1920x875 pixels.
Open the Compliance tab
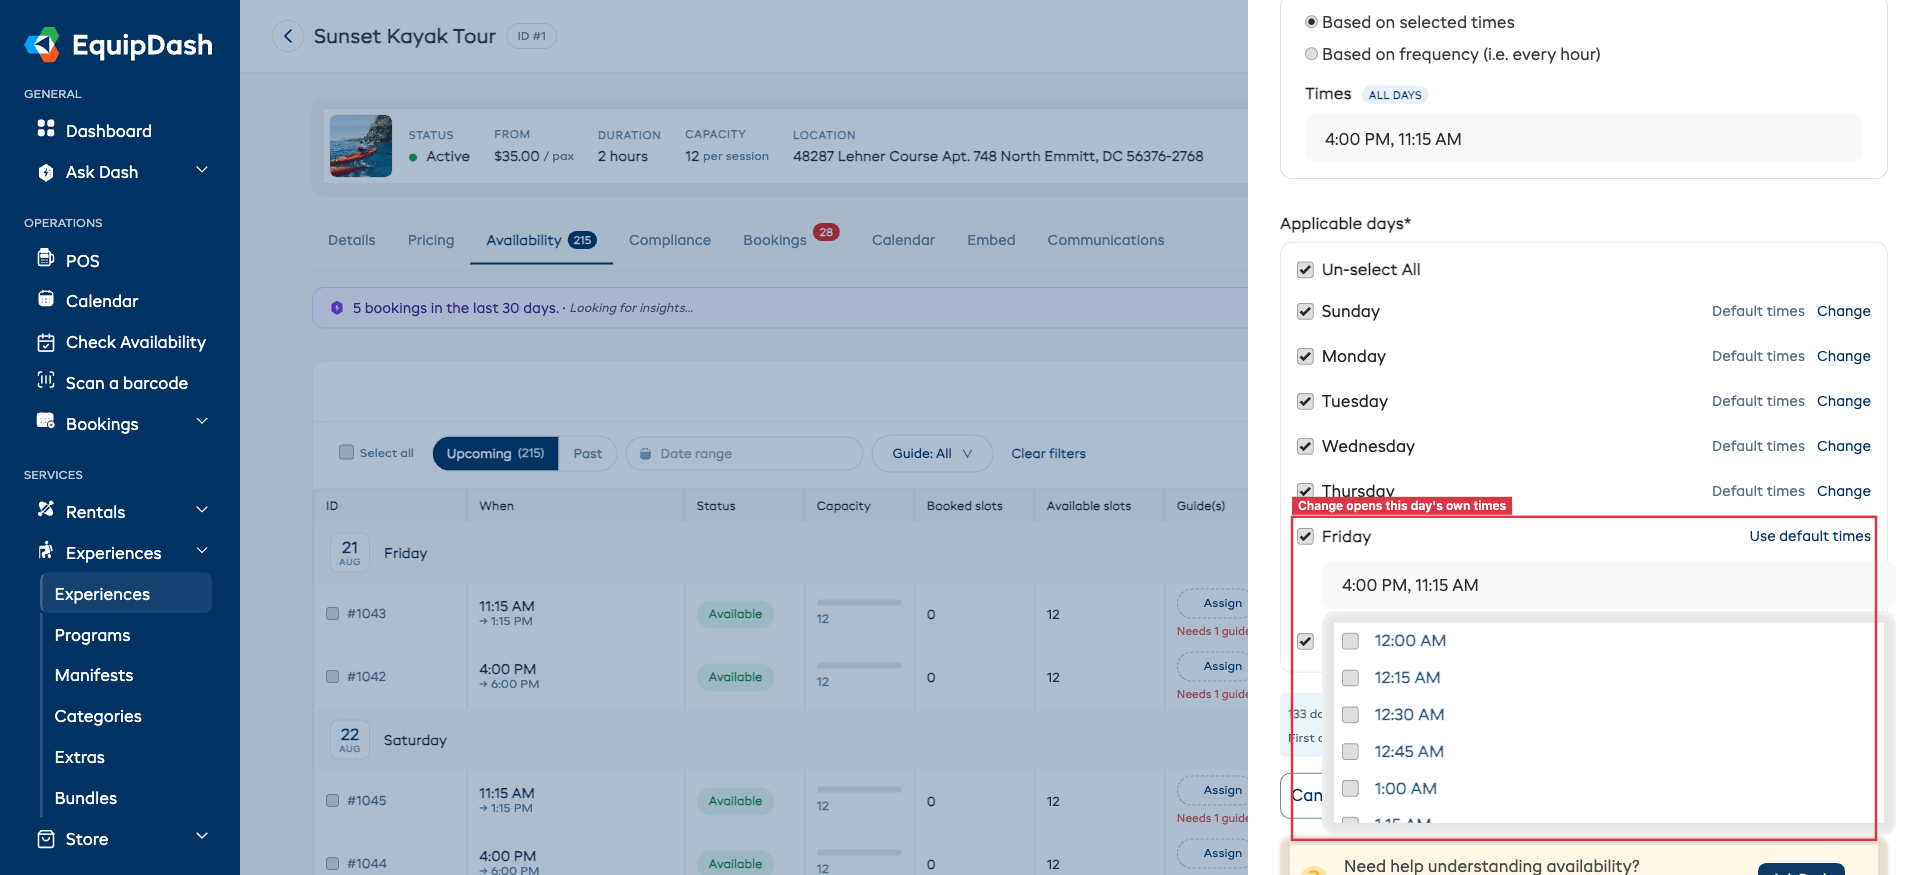tap(670, 240)
